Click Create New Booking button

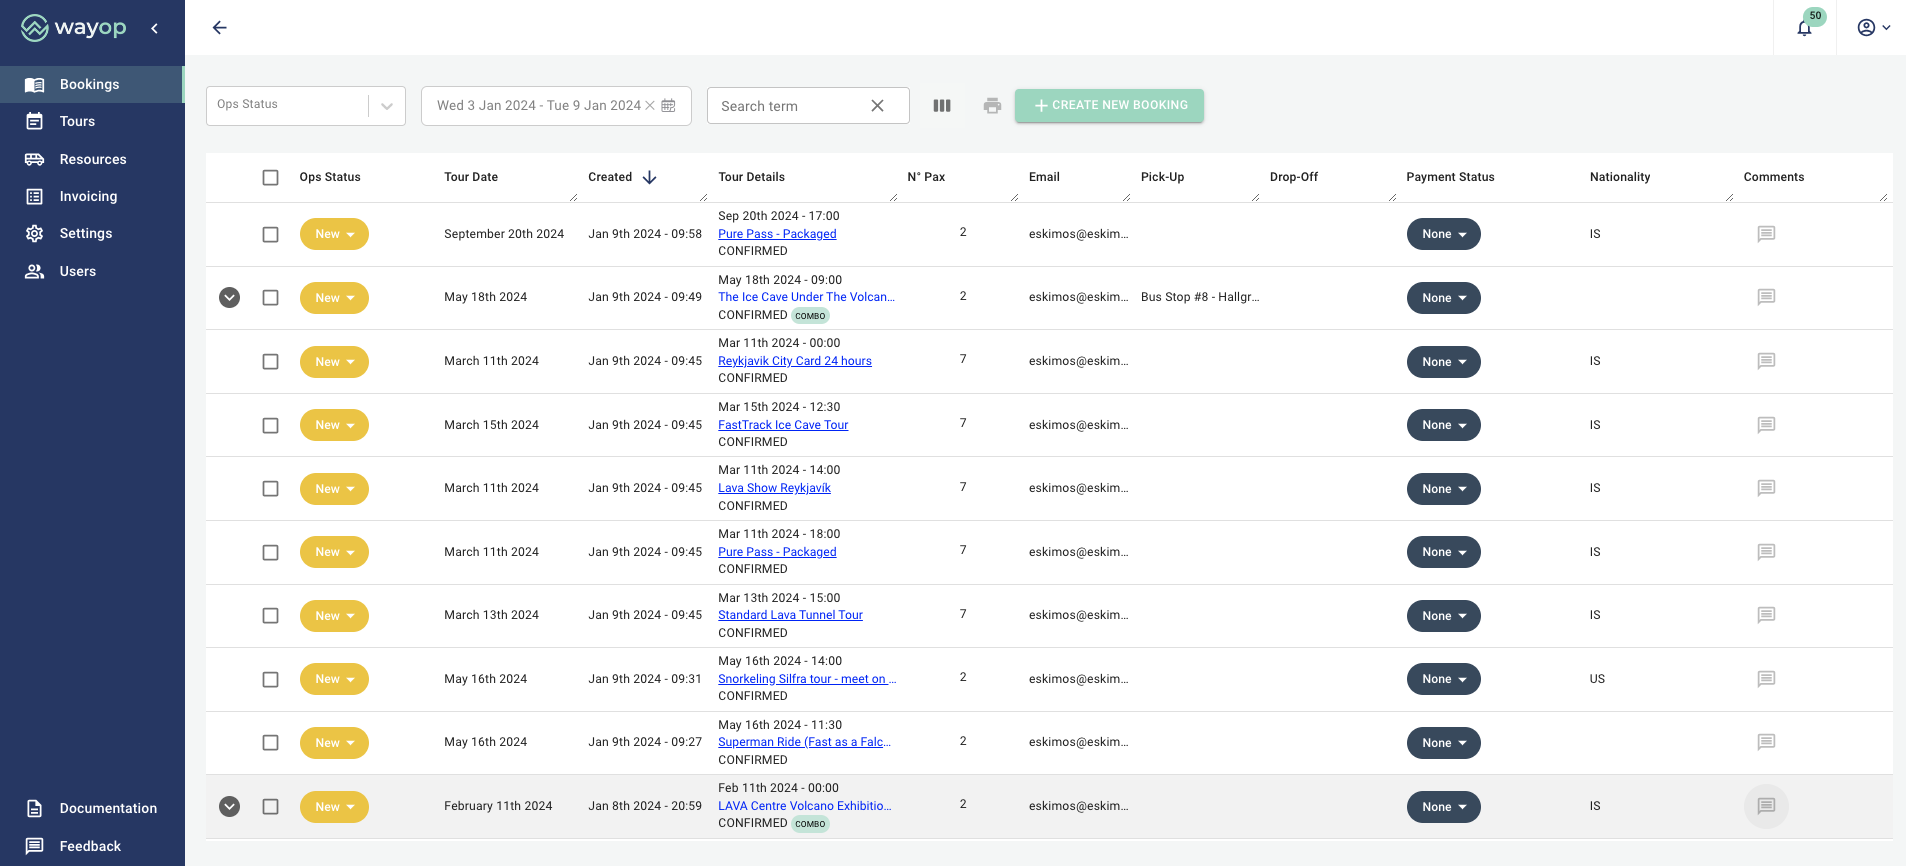(1109, 106)
